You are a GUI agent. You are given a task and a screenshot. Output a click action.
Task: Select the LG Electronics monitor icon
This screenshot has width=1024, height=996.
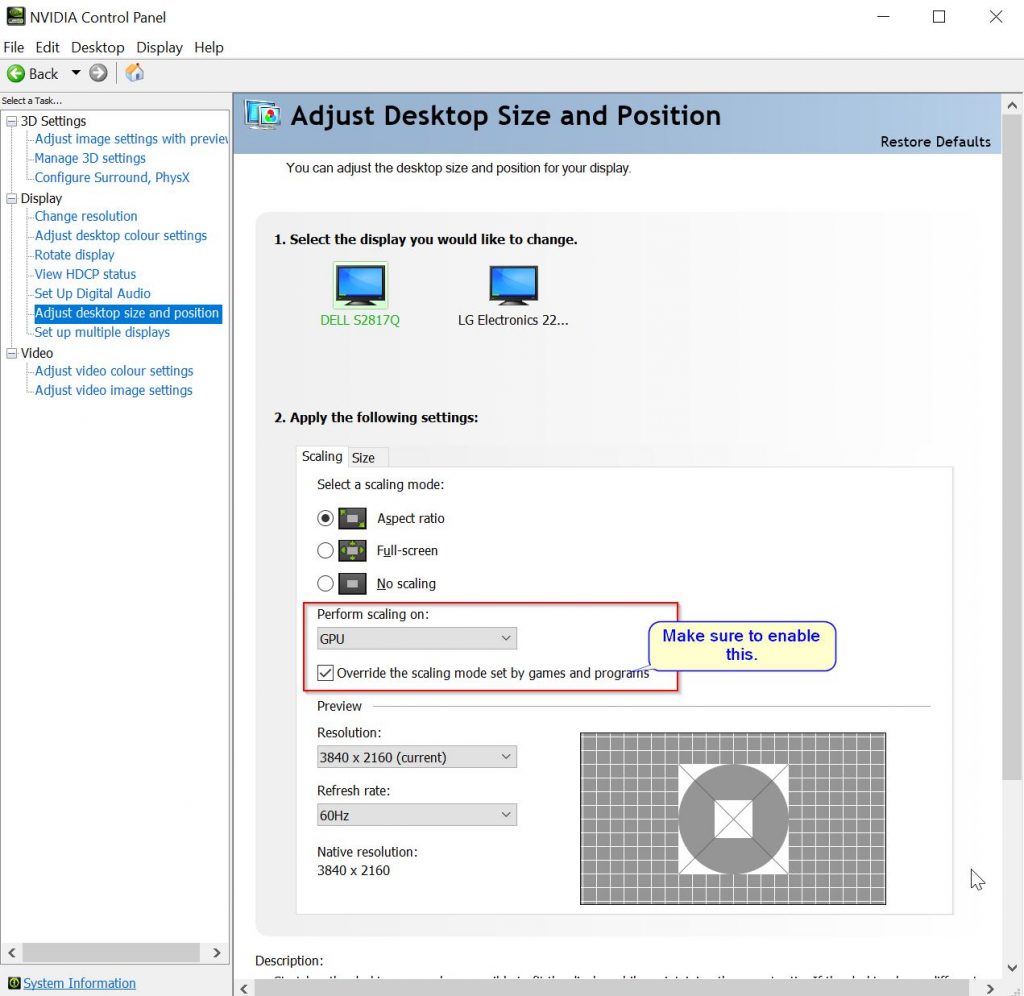513,285
